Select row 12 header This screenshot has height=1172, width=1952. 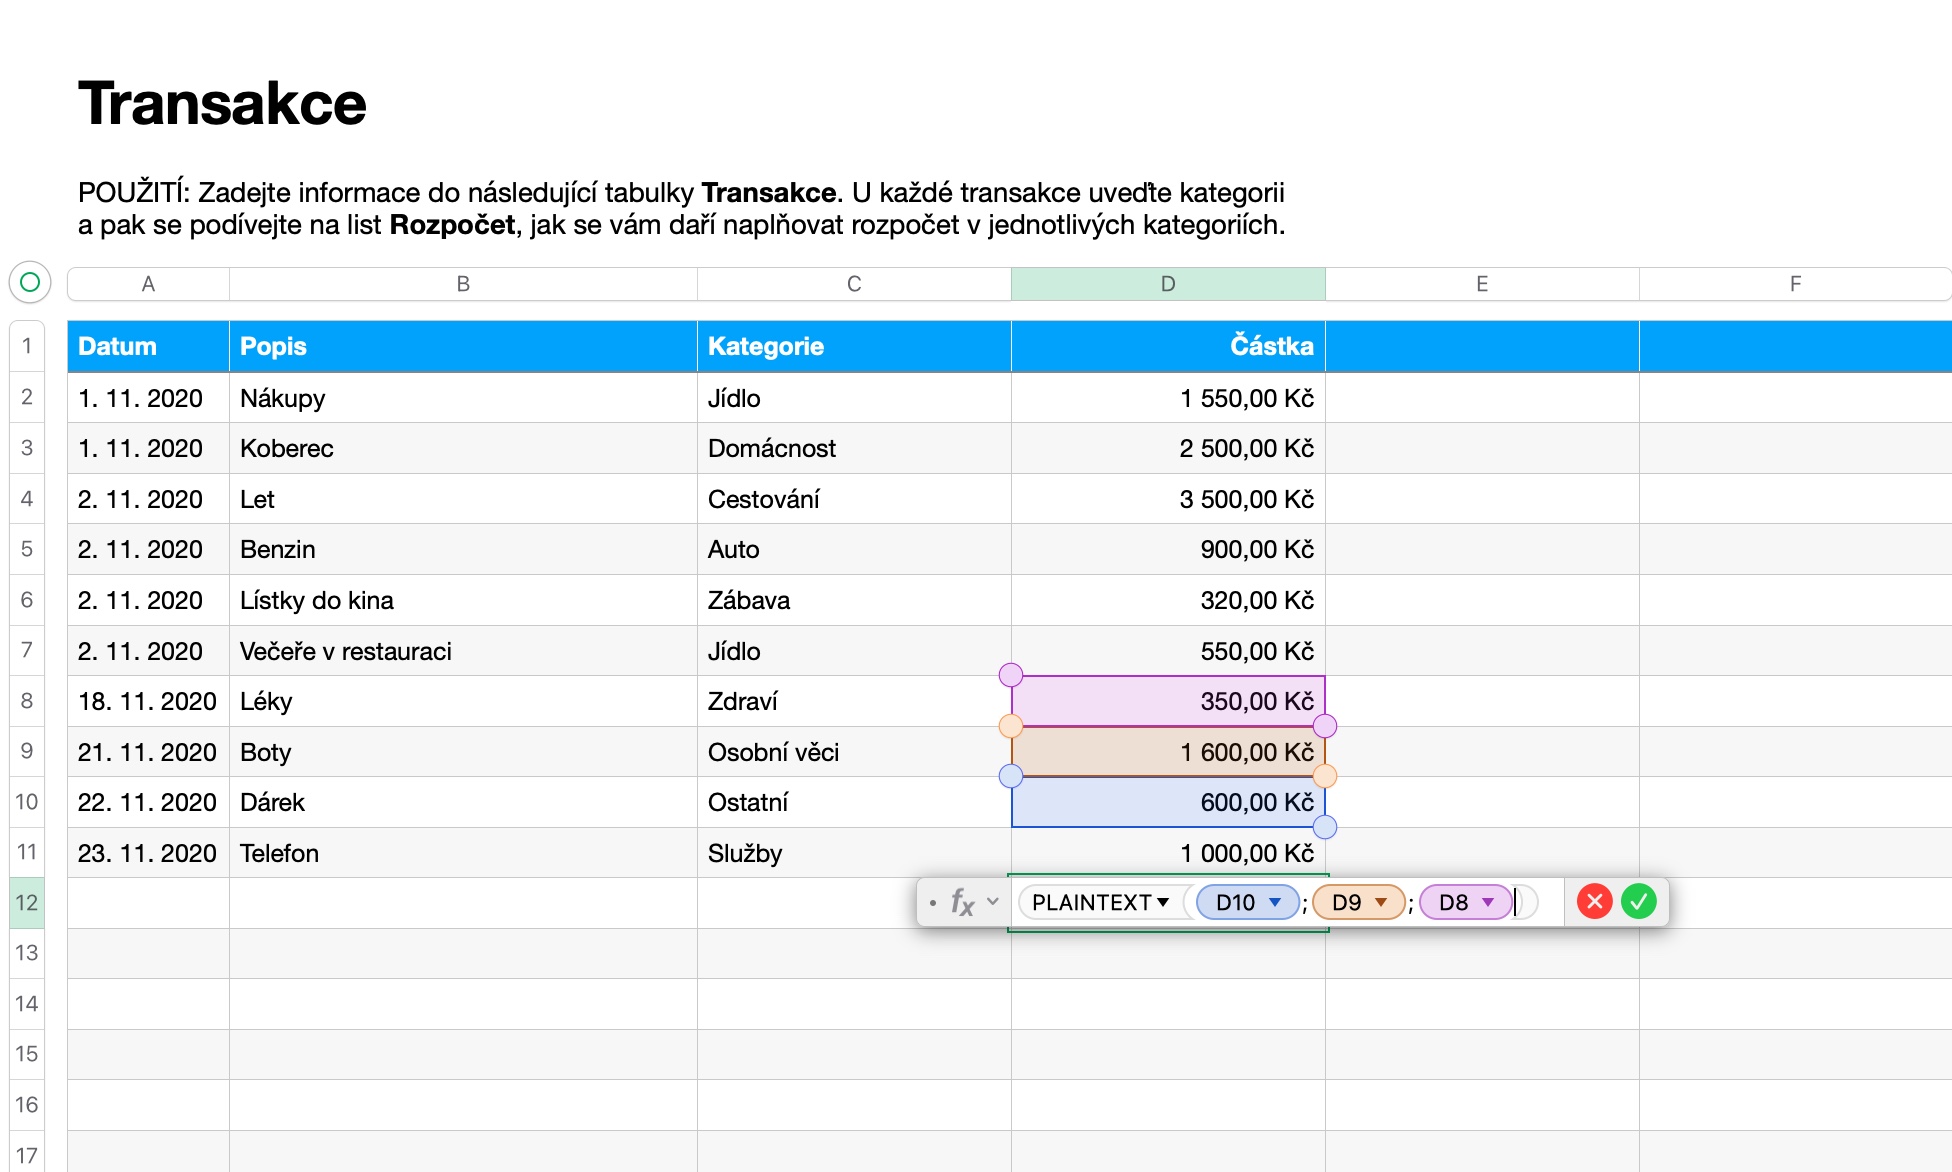pos(27,903)
